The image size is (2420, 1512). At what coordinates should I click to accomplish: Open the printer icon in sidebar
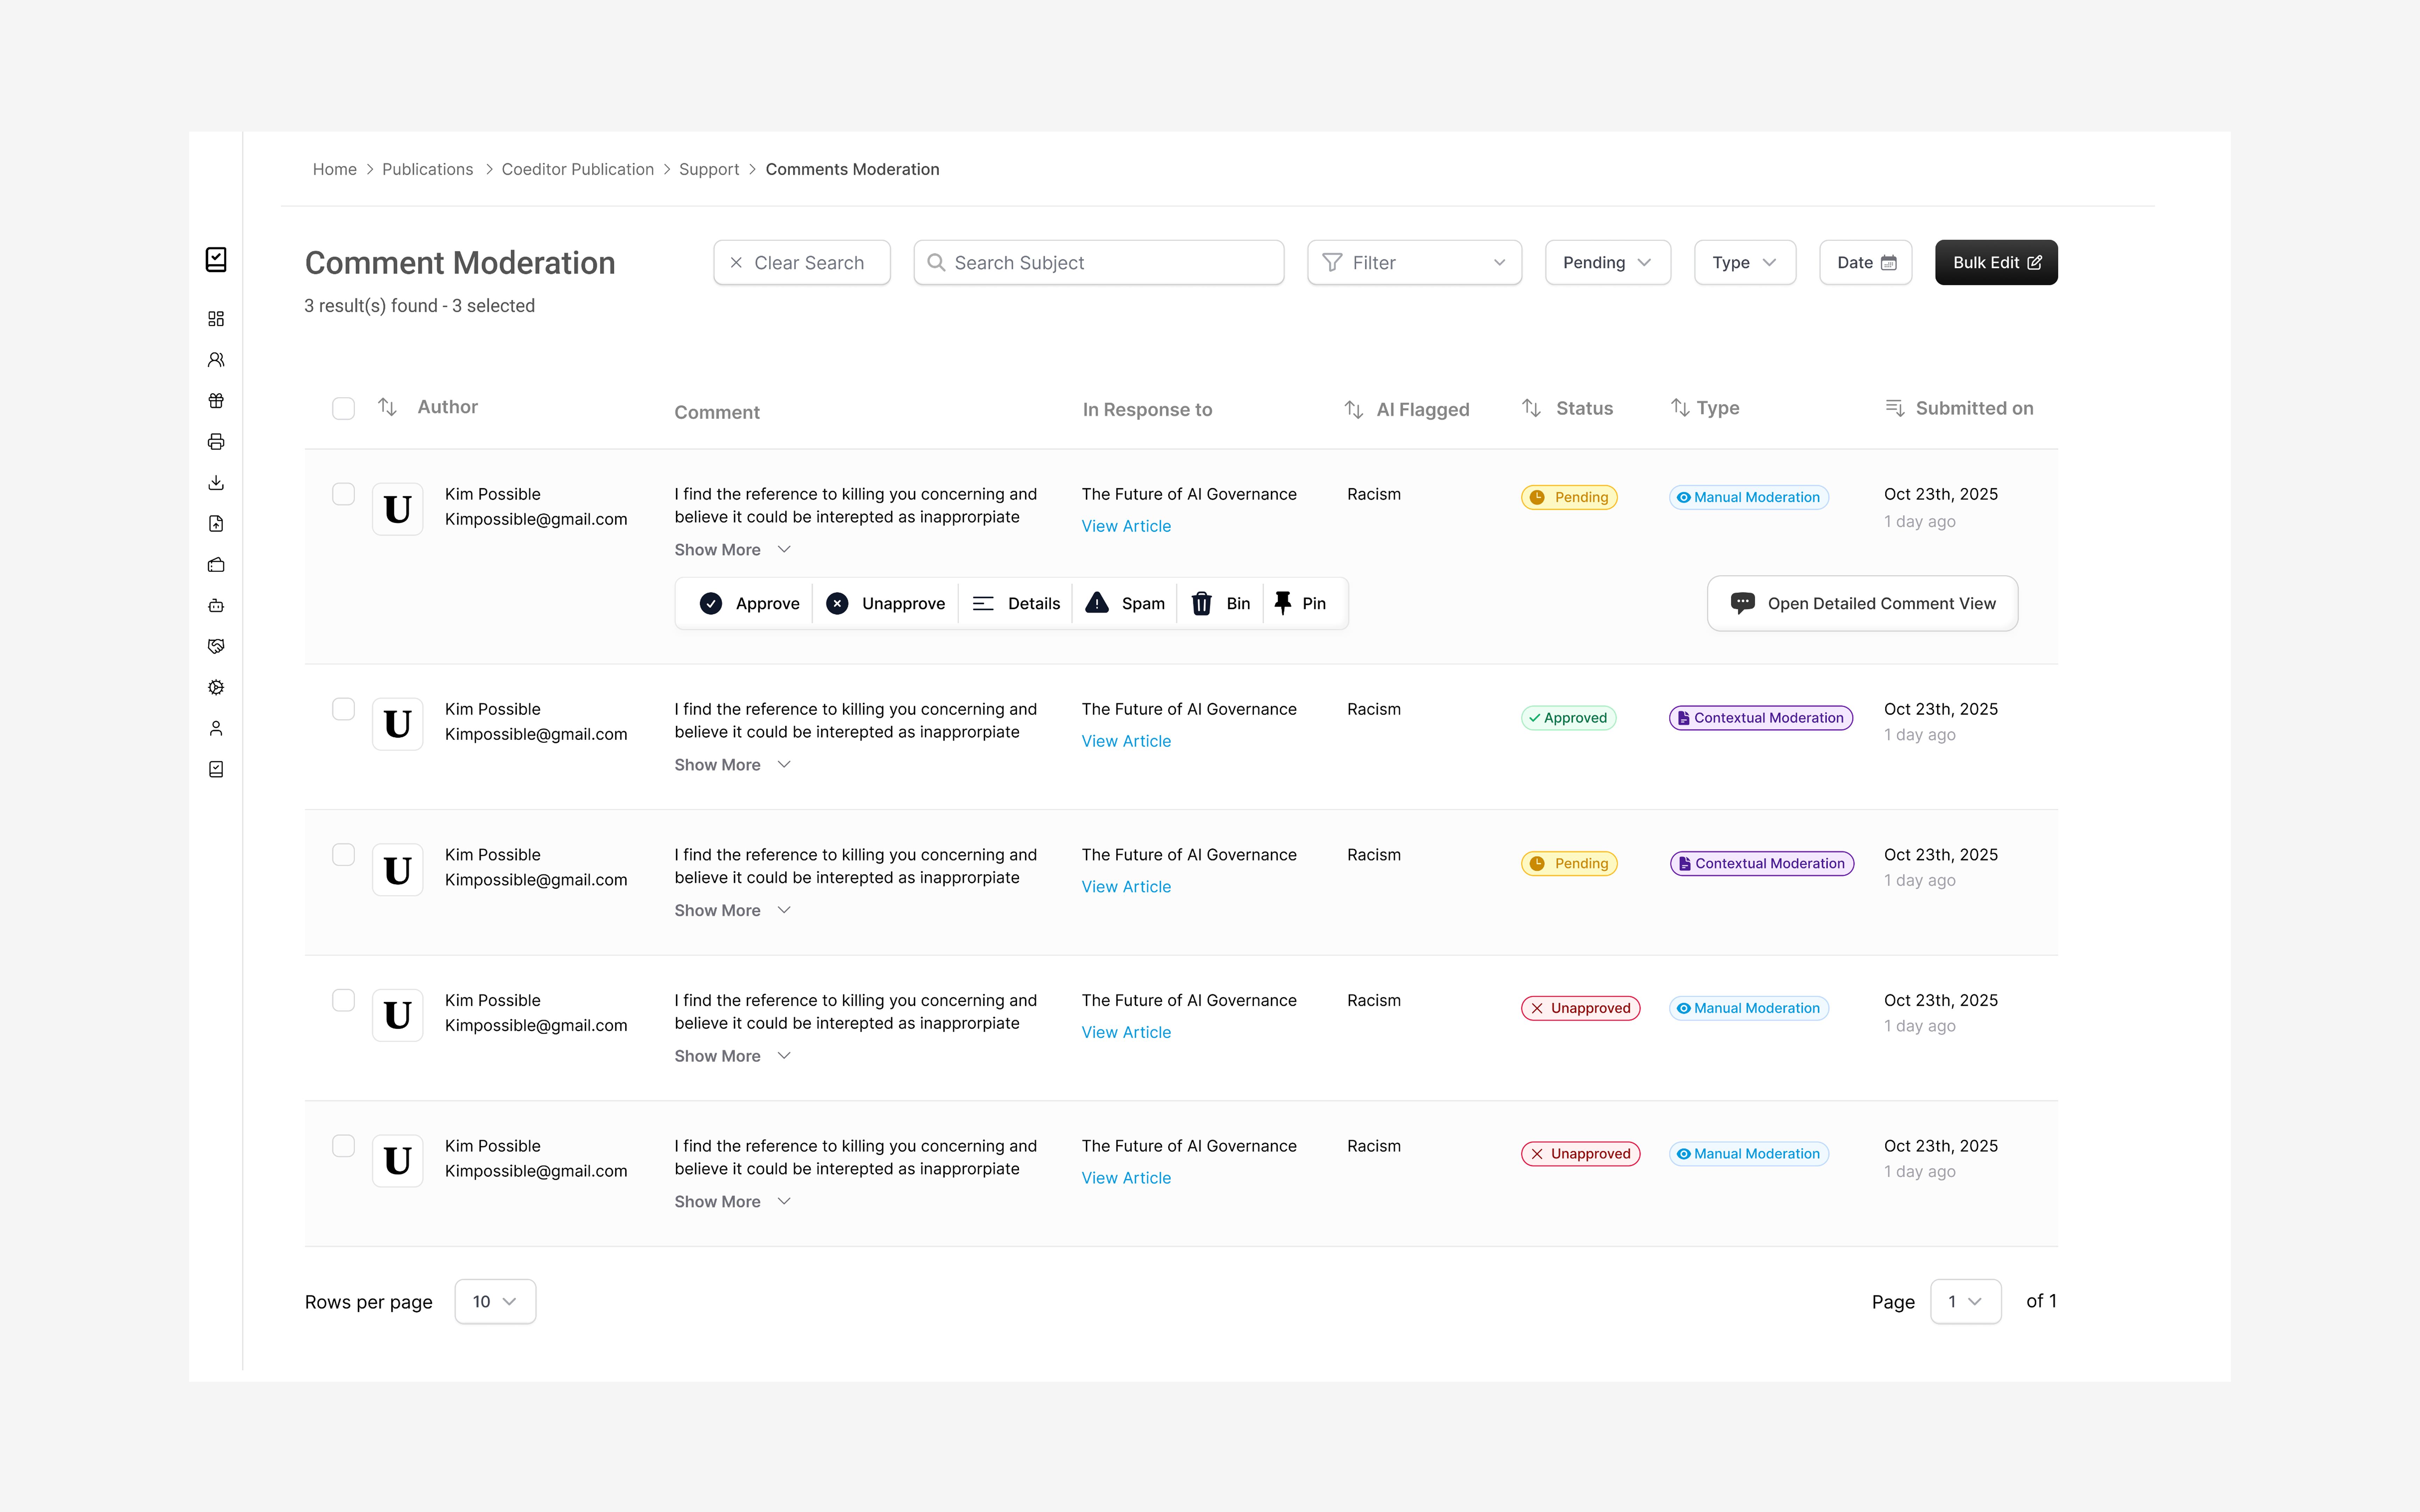(x=216, y=442)
